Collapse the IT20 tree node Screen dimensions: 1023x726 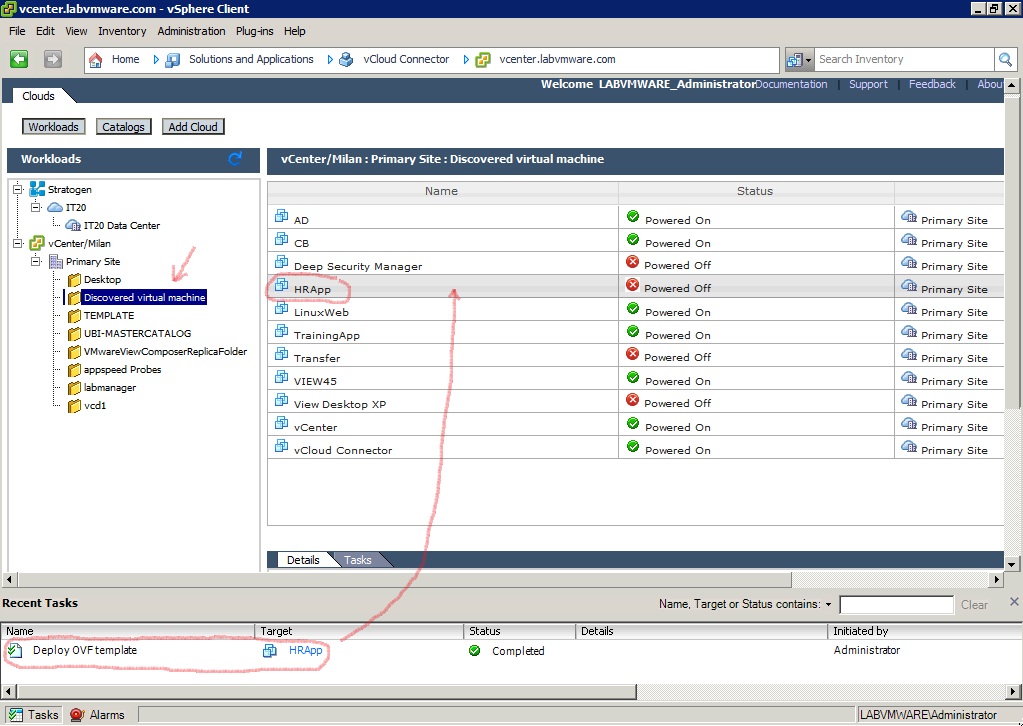click(36, 207)
